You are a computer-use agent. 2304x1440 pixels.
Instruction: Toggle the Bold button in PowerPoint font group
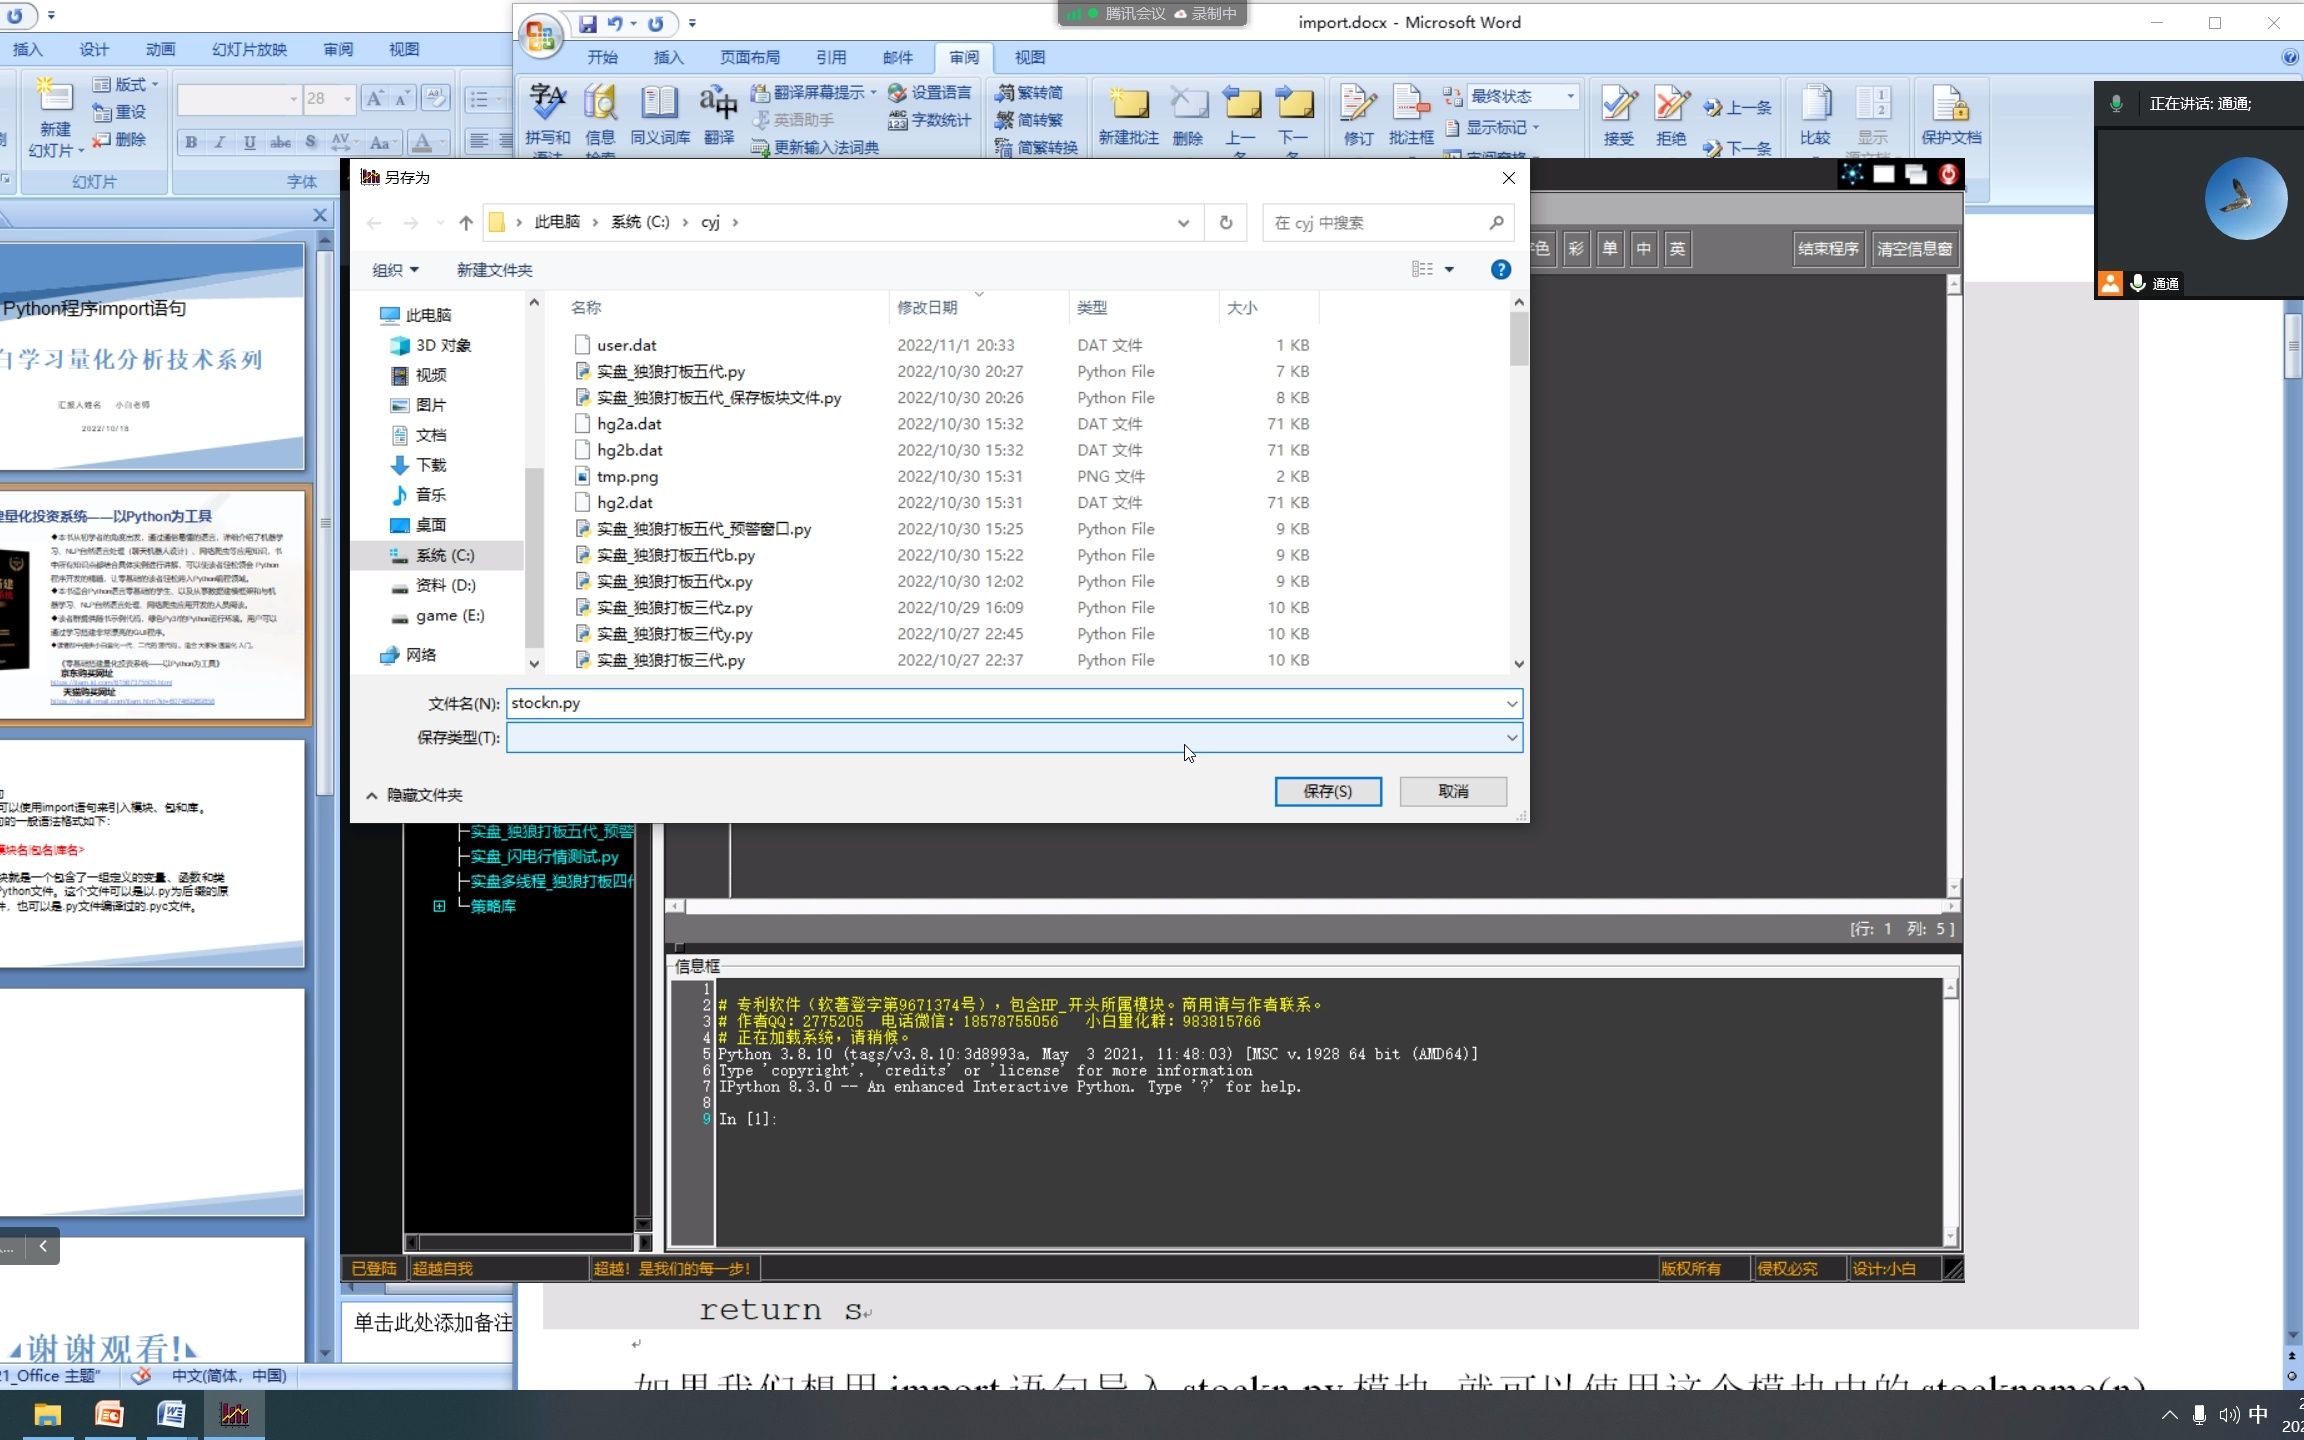click(x=191, y=142)
